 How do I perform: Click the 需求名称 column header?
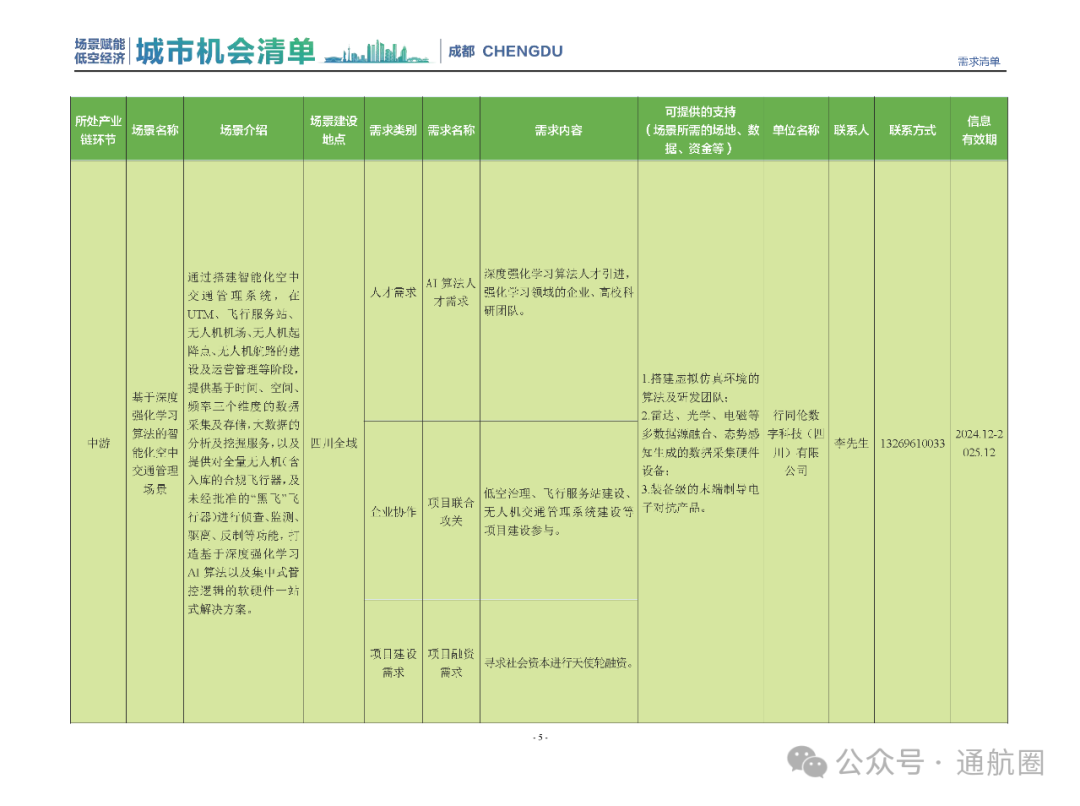(451, 130)
